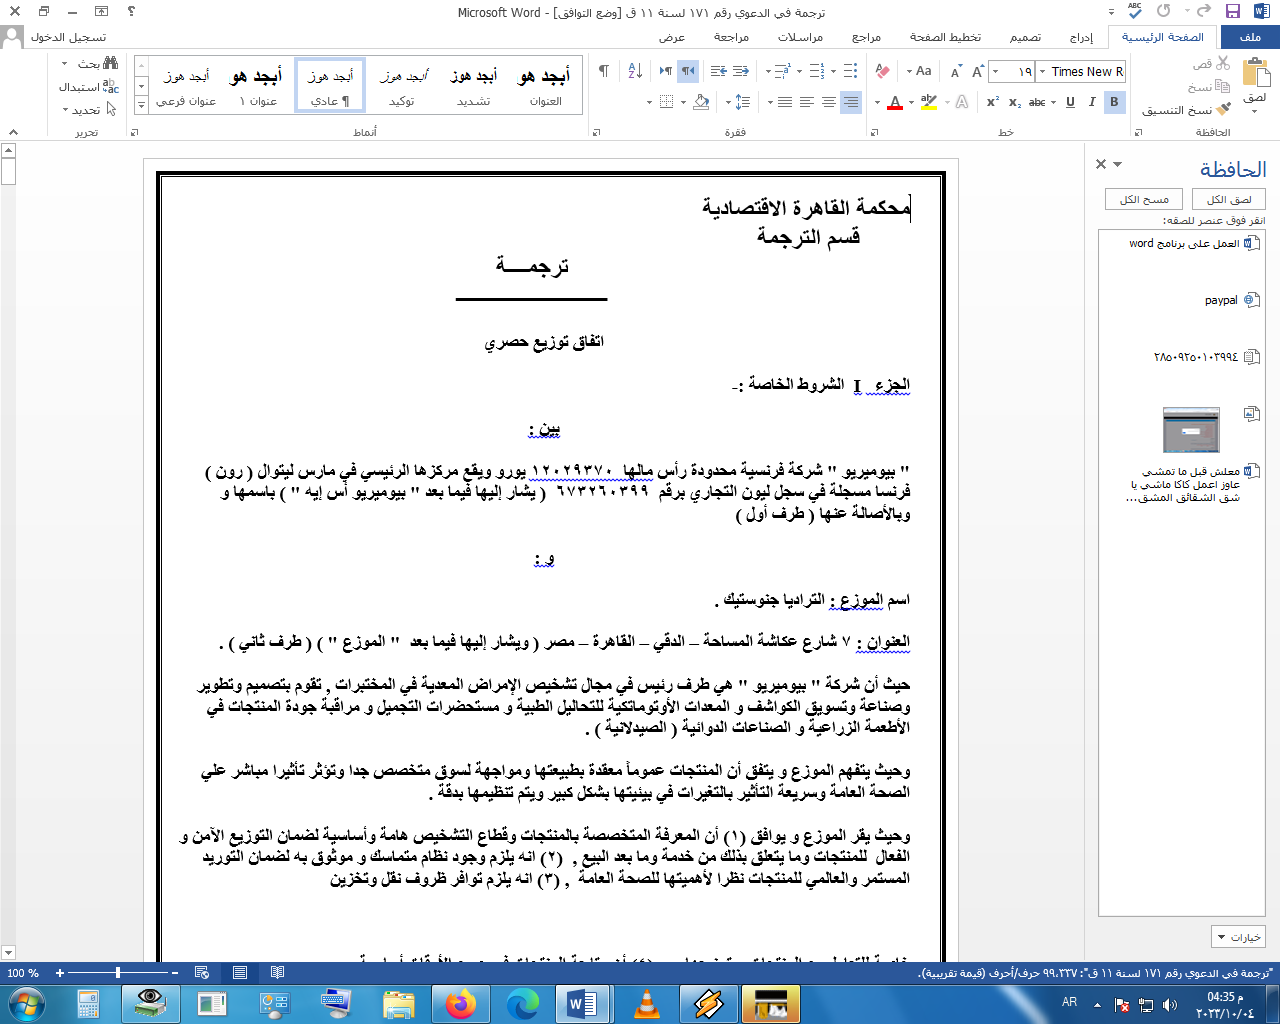Toggle Bold formatting (B) button
Viewport: 1280px width, 1024px height.
tap(1114, 102)
